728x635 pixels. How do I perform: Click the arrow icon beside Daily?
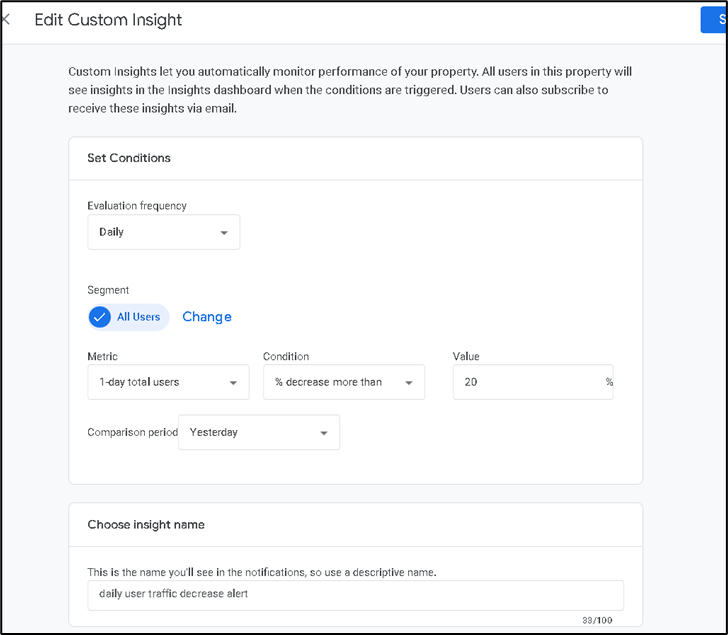[224, 233]
